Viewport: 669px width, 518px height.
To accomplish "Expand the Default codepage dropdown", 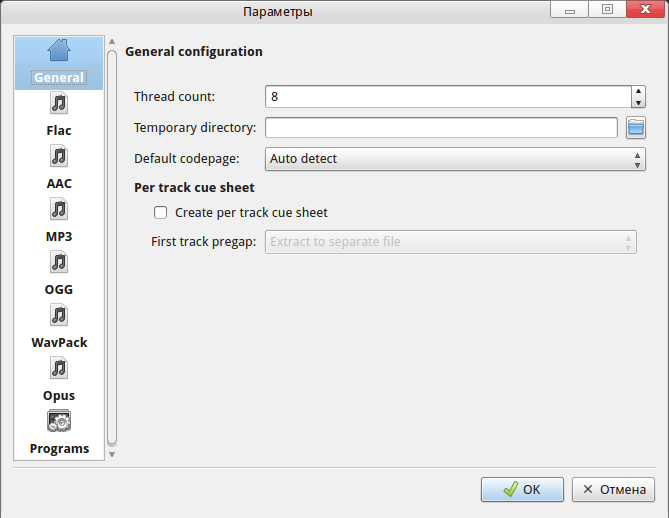I will tap(455, 159).
